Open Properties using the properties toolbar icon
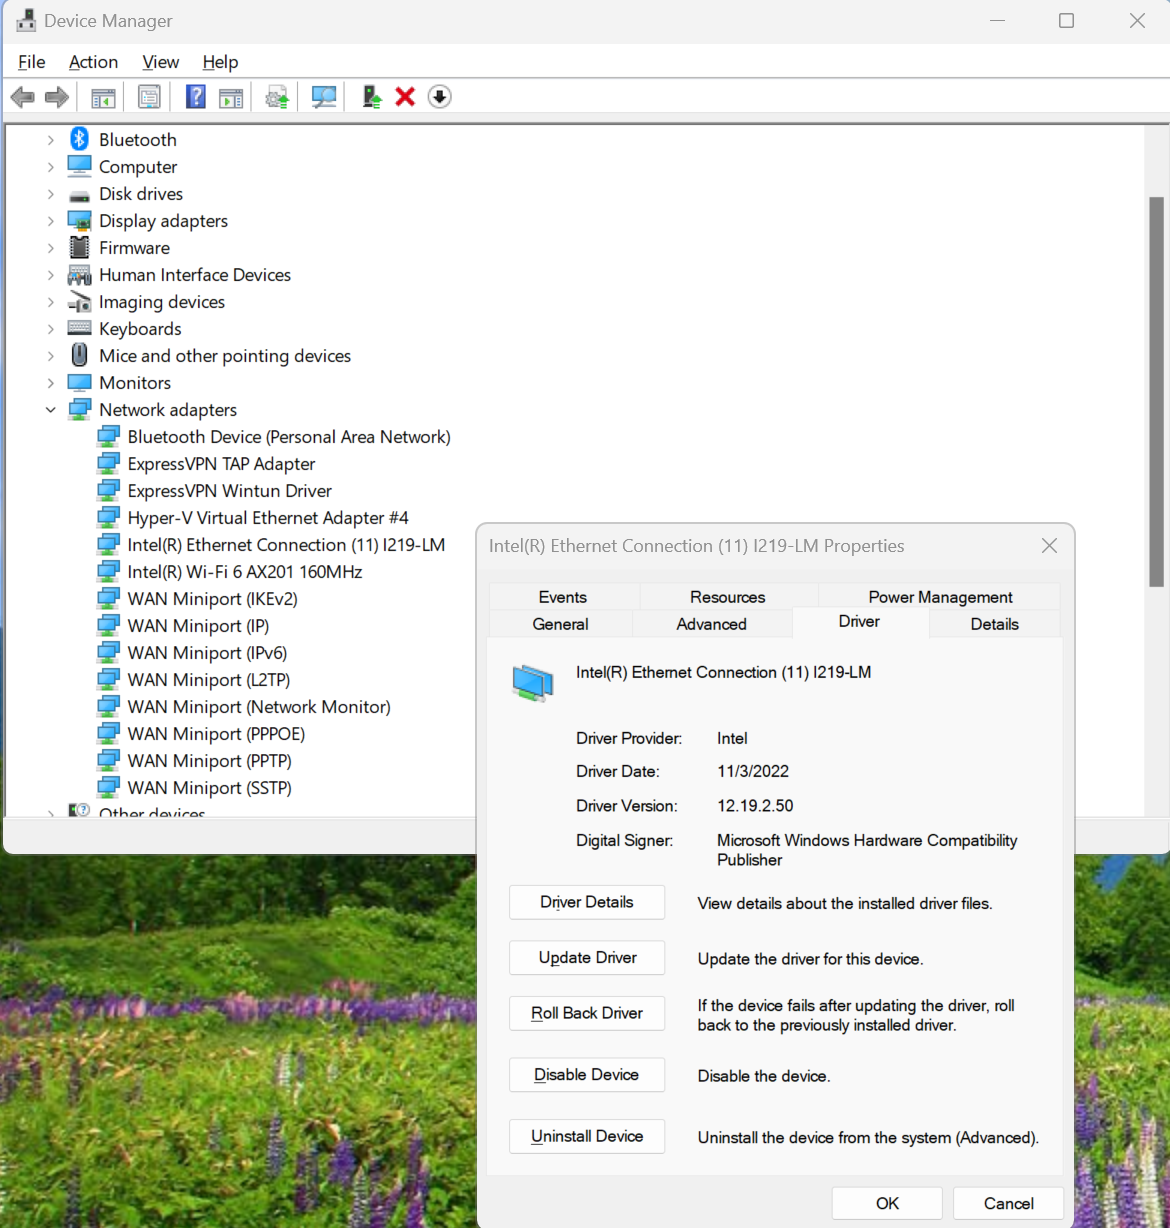This screenshot has height=1228, width=1170. 149,96
